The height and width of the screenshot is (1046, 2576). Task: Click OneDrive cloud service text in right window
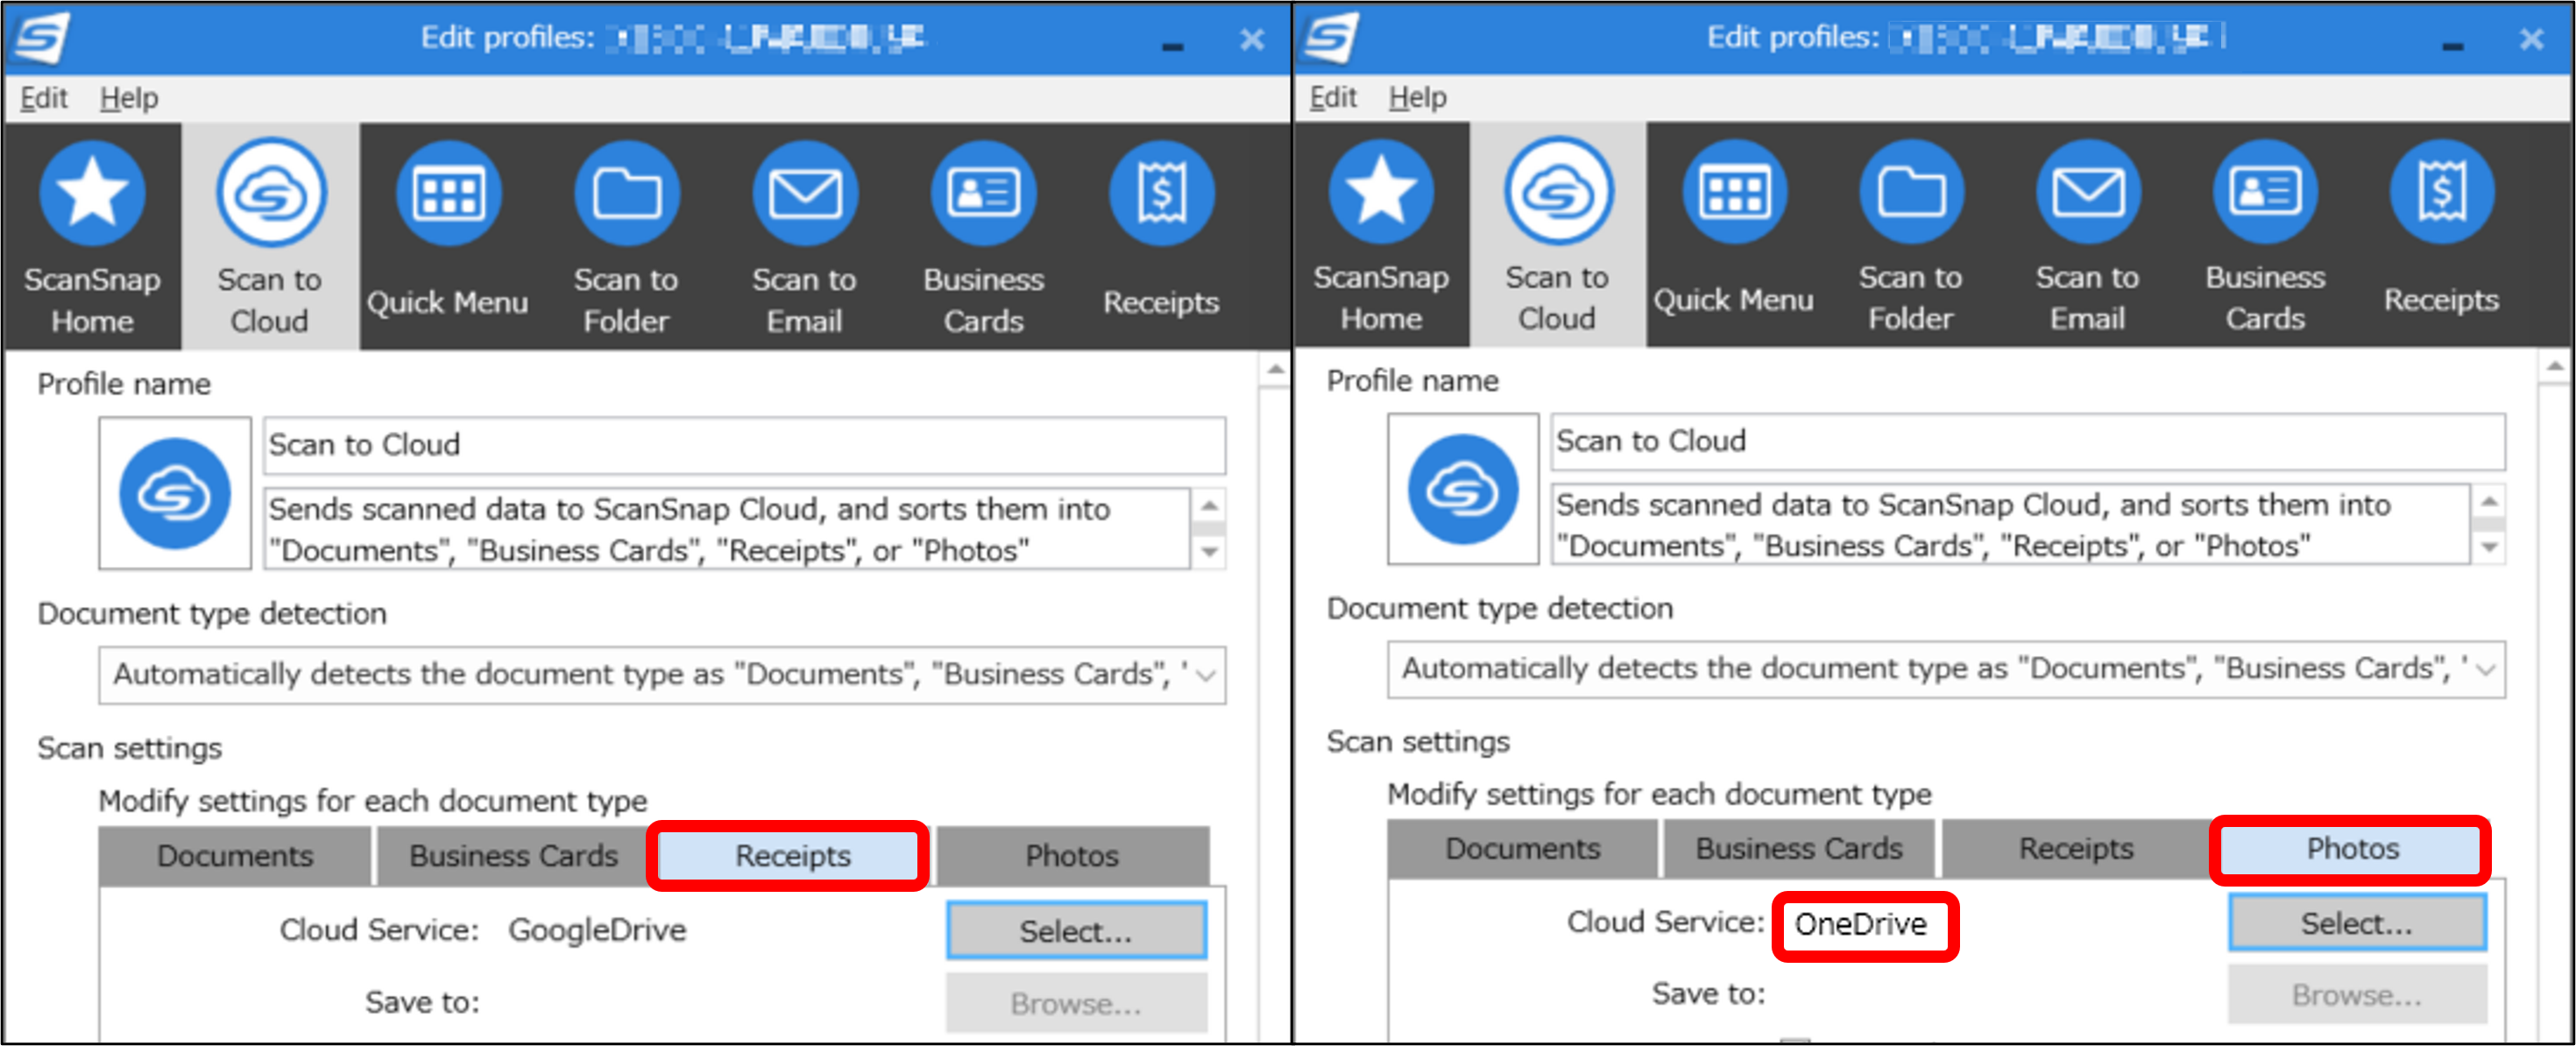[1860, 924]
